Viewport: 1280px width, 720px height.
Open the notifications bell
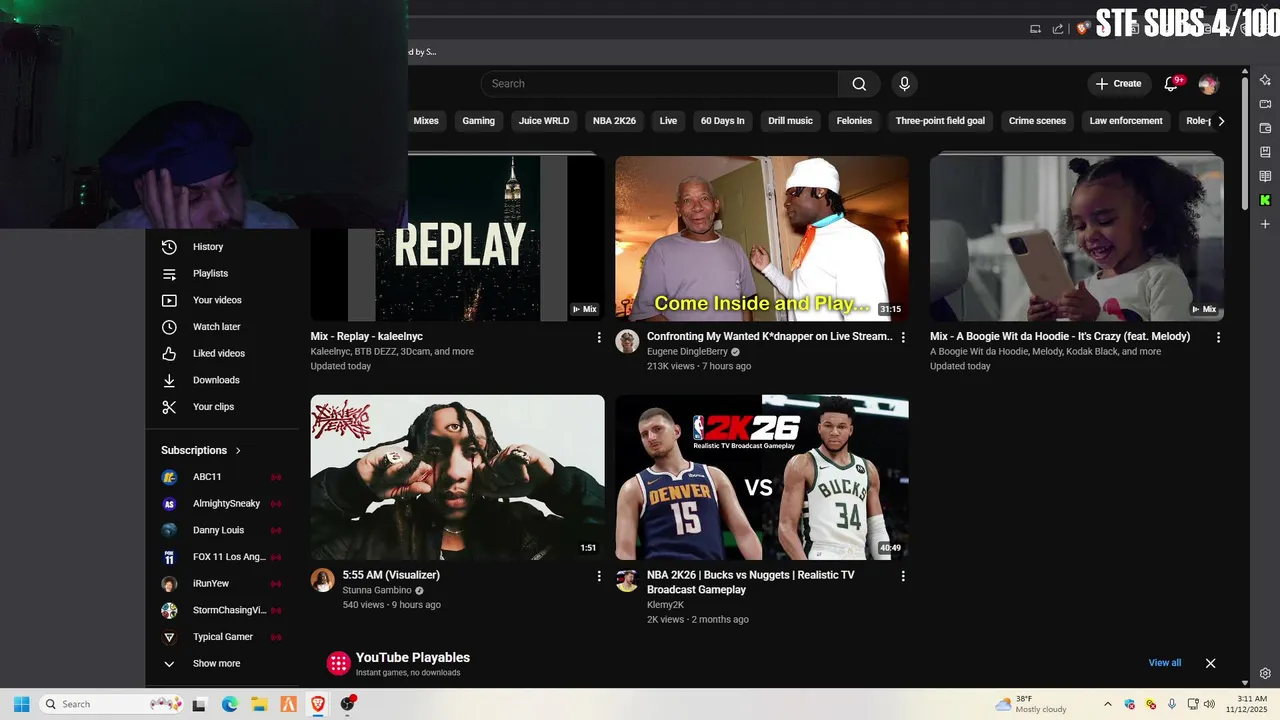1171,84
